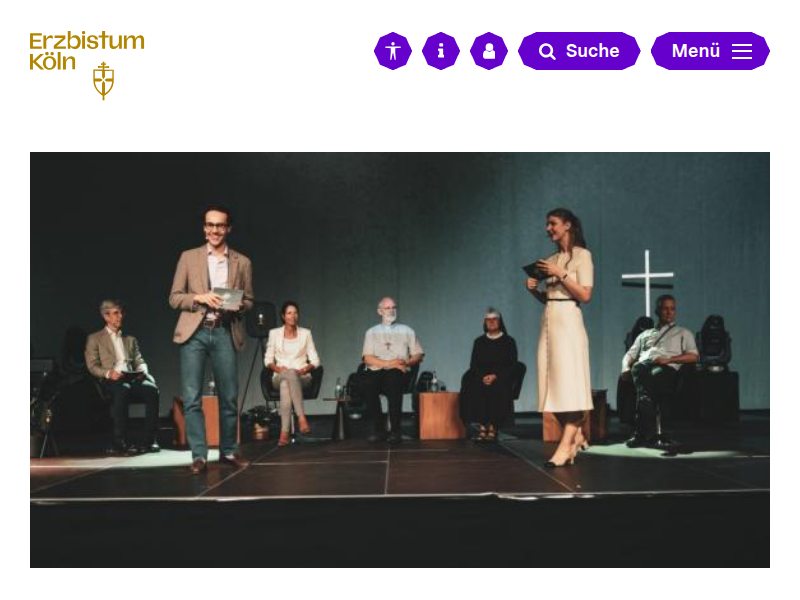The width and height of the screenshot is (800, 600).
Task: Click the seated man at far right
Action: point(658,370)
